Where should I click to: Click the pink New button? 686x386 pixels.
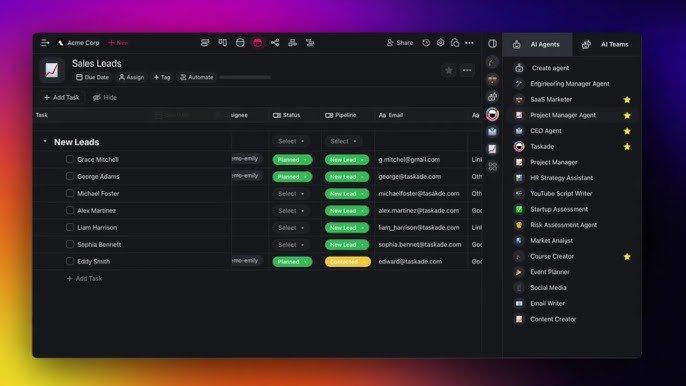pyautogui.click(x=118, y=43)
